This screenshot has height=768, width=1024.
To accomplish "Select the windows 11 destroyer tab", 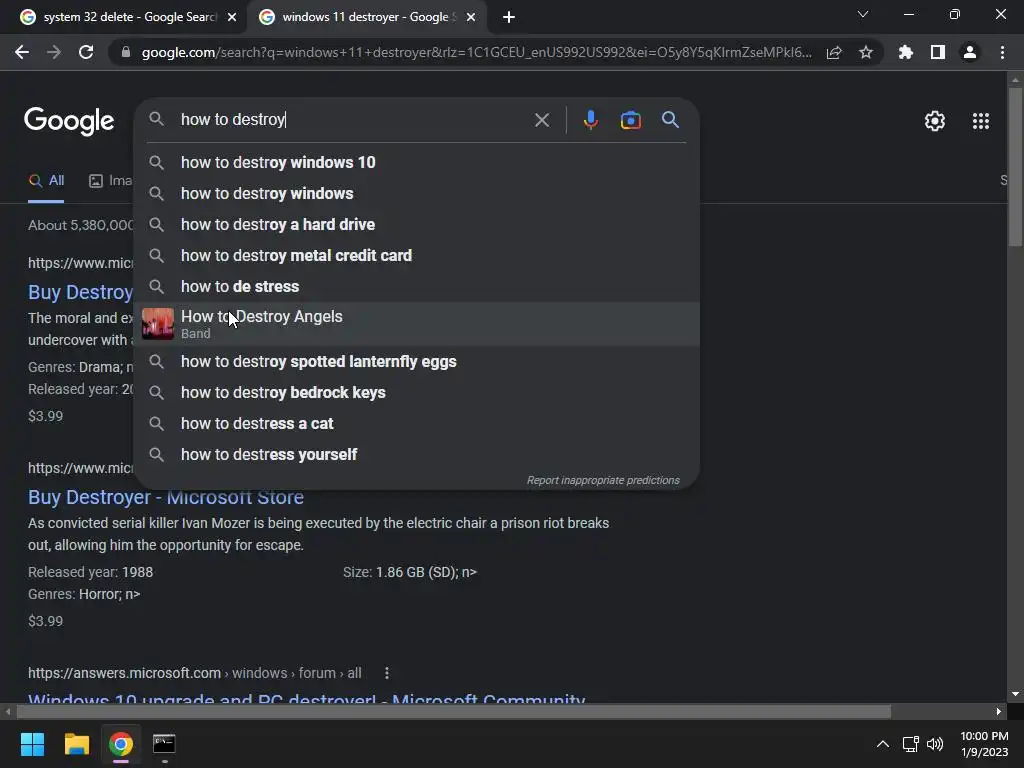I will [x=366, y=17].
